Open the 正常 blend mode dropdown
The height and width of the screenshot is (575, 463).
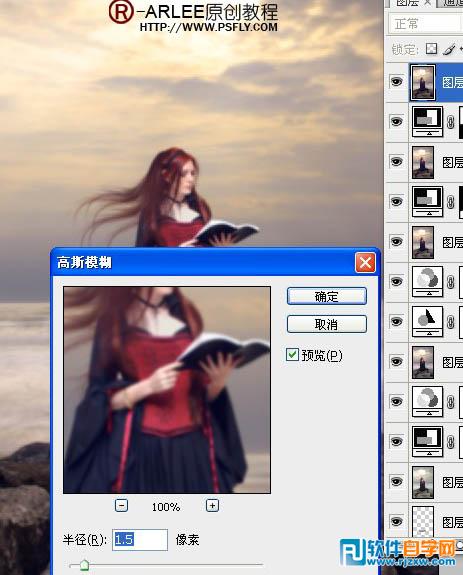point(425,24)
